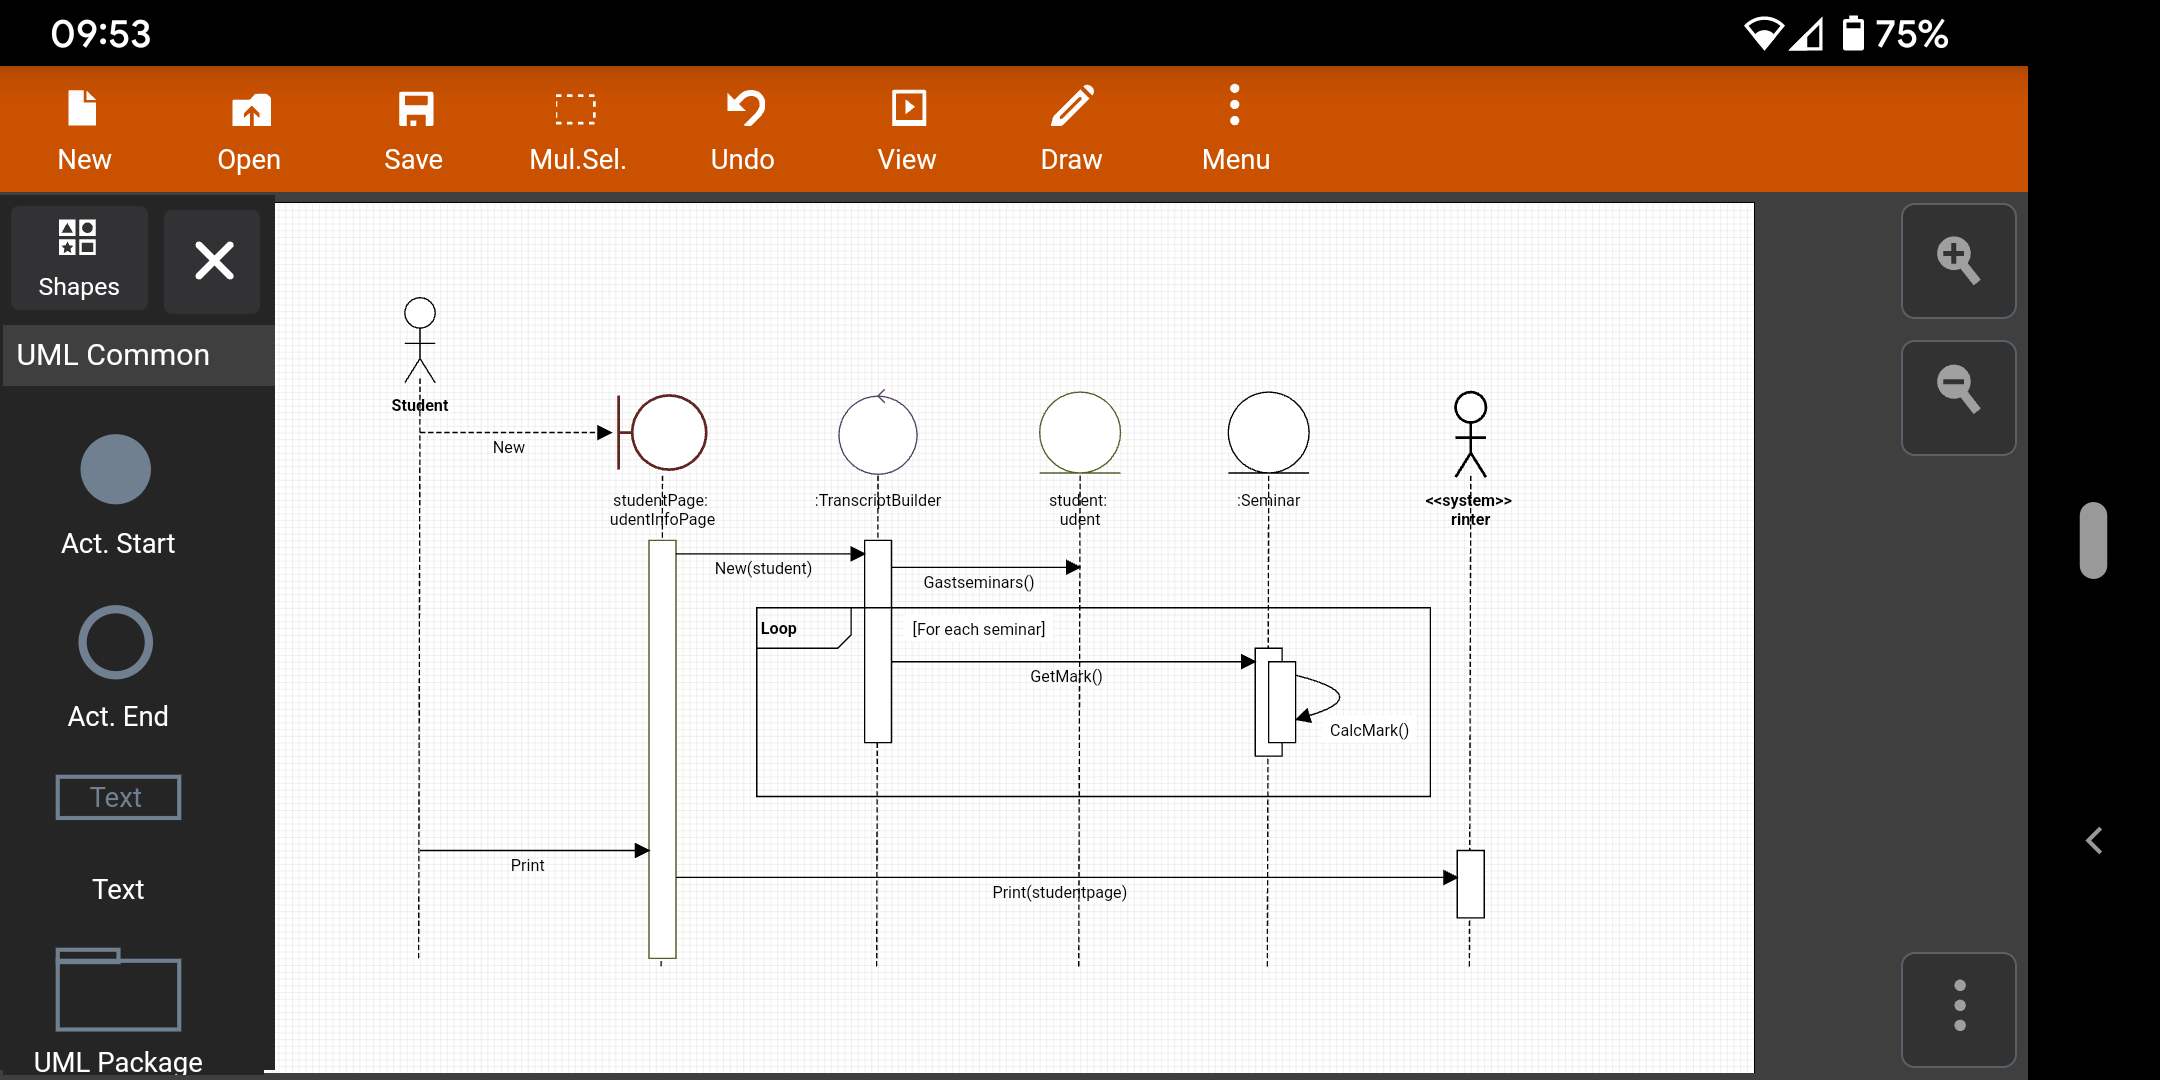Select the studentPage boundary object

pyautogui.click(x=662, y=432)
